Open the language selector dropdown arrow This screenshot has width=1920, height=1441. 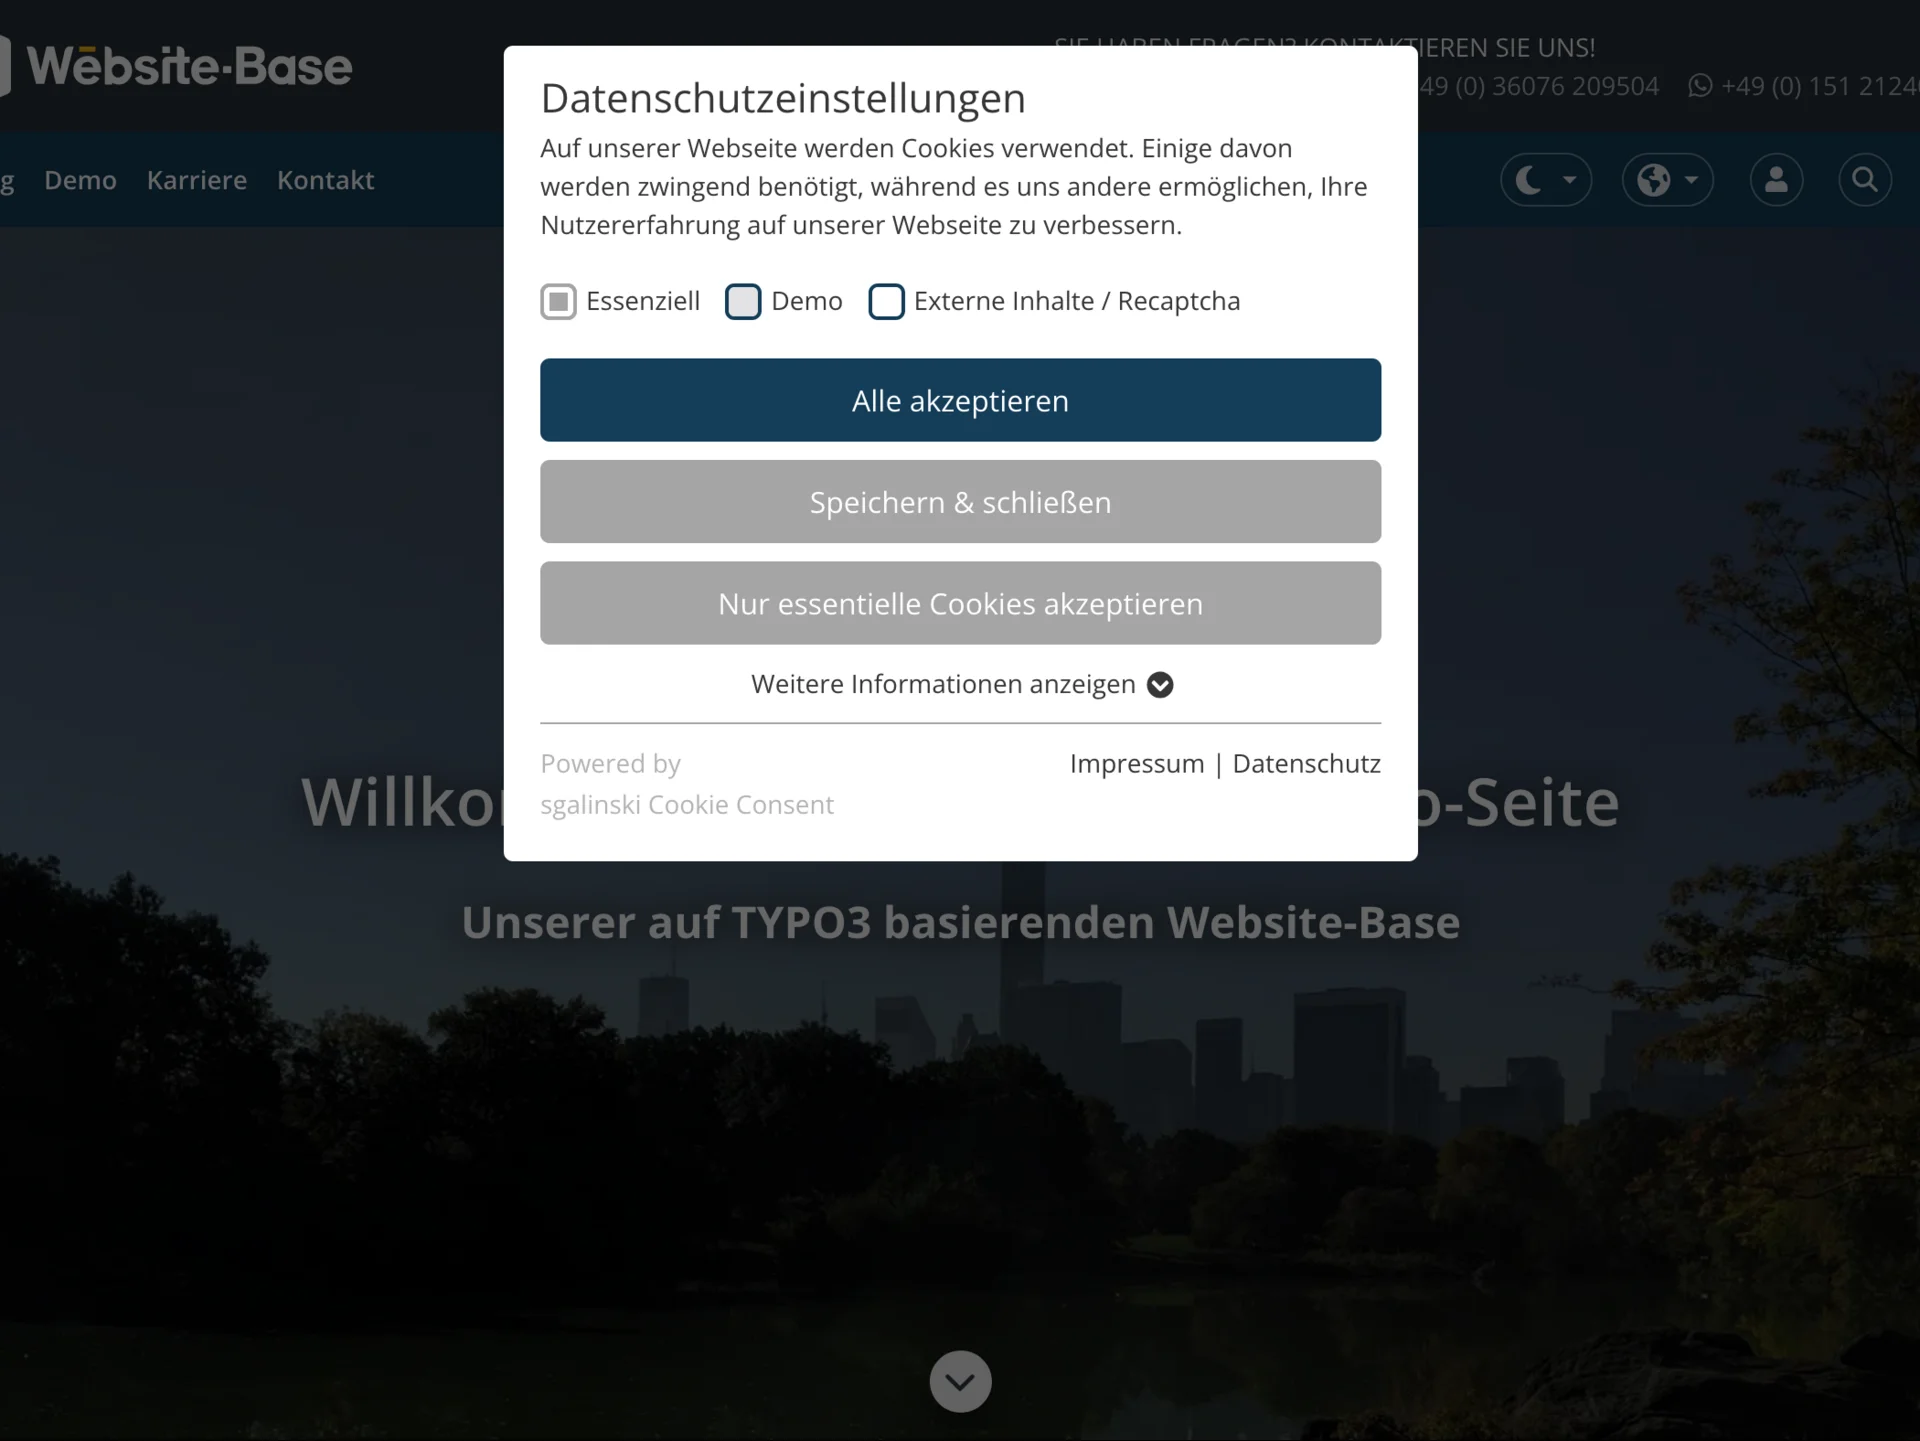tap(1690, 183)
